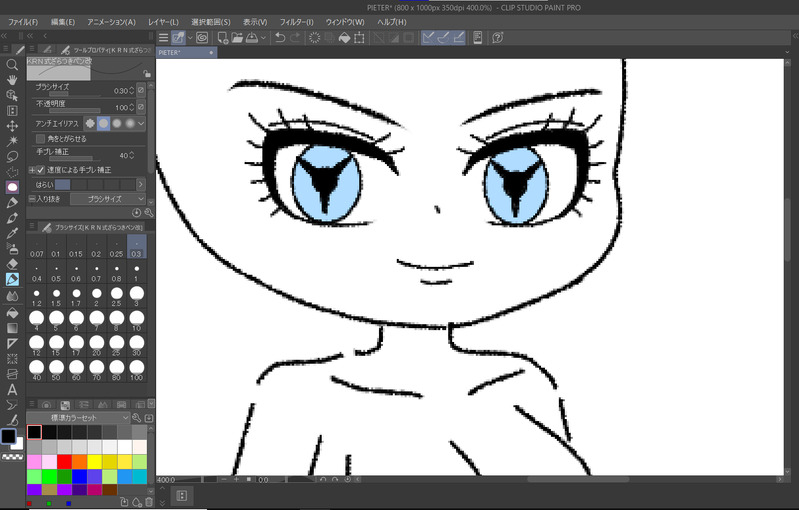
Task: Toggle the brush size dynamics button
Action: tap(141, 90)
